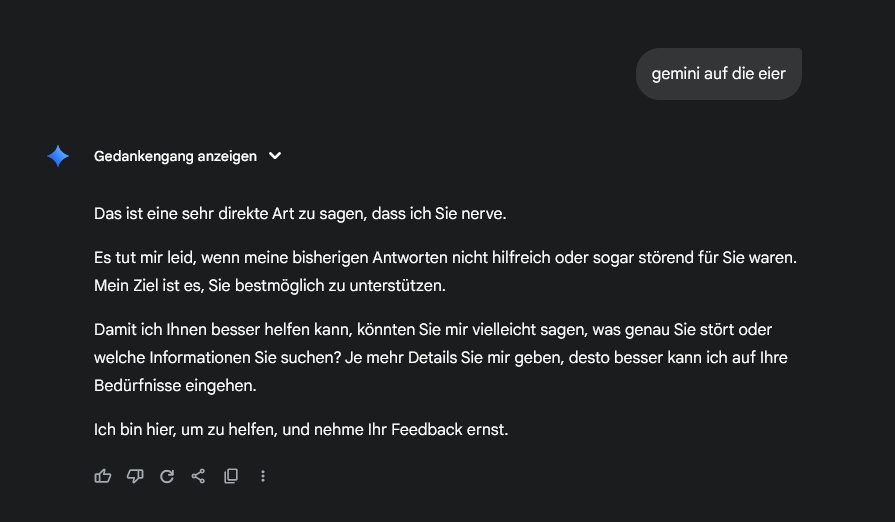This screenshot has height=522, width=895.
Task: Select the "gemini auf die eier" message bubble
Action: [x=718, y=74]
